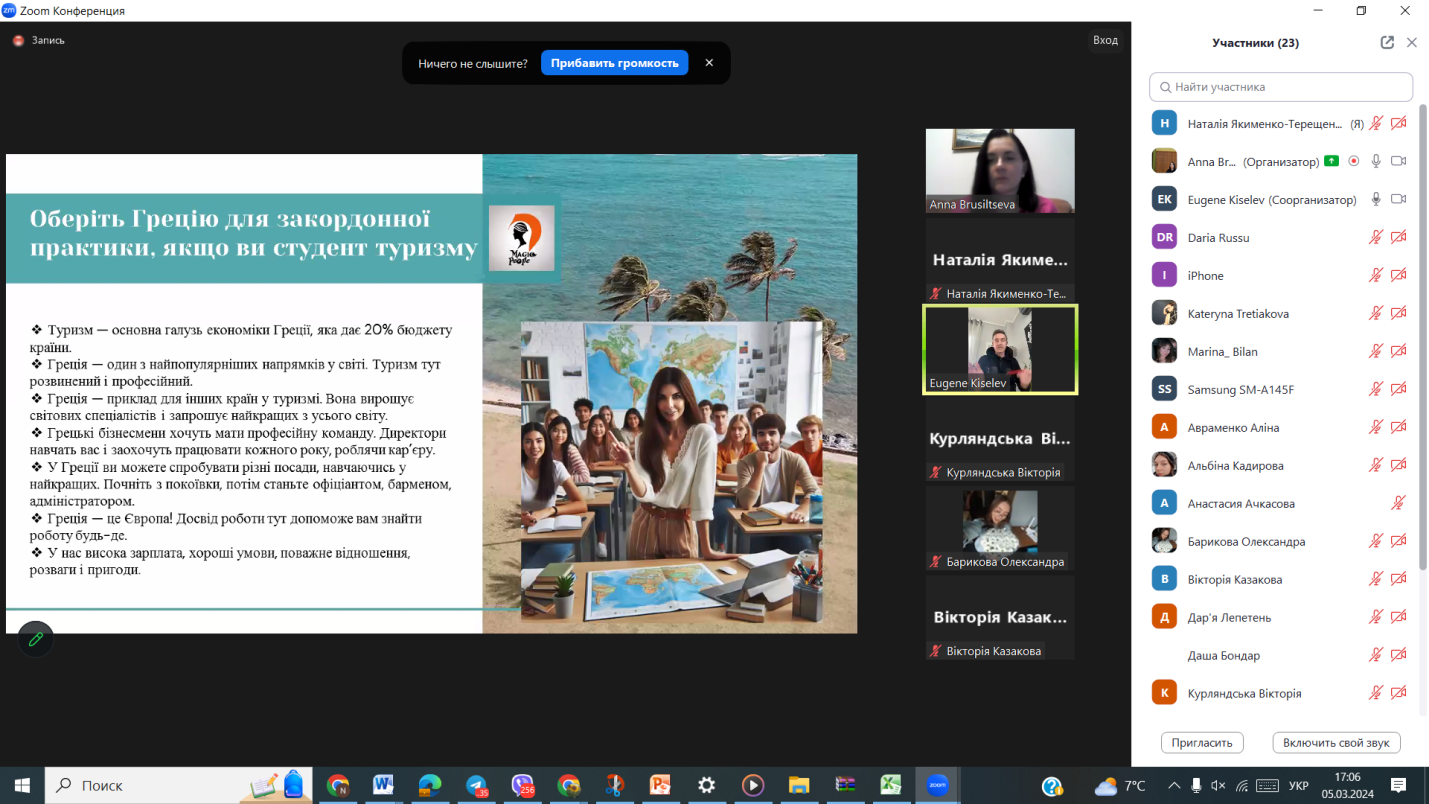Open Viber from the taskbar
1429x804 pixels.
coord(522,785)
